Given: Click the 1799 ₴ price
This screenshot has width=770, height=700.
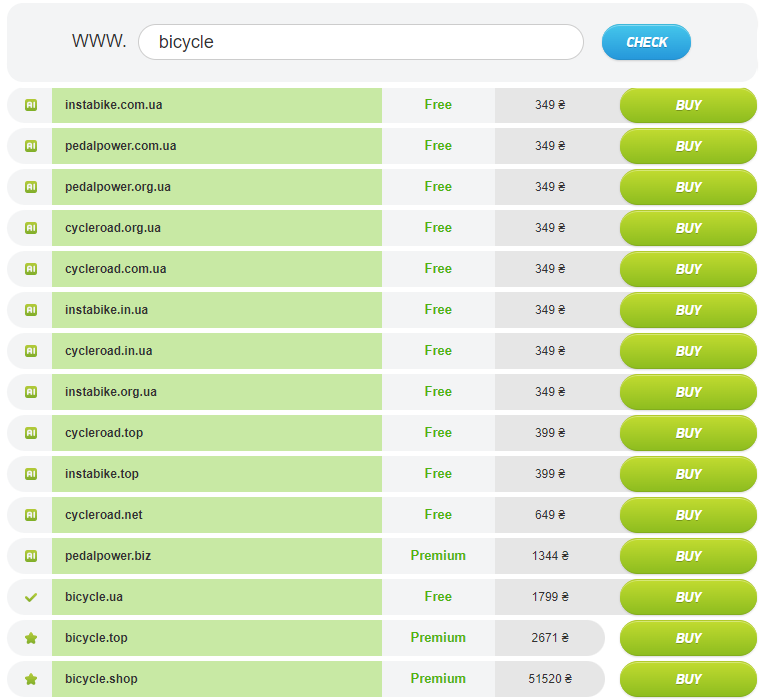Looking at the screenshot, I should 550,597.
